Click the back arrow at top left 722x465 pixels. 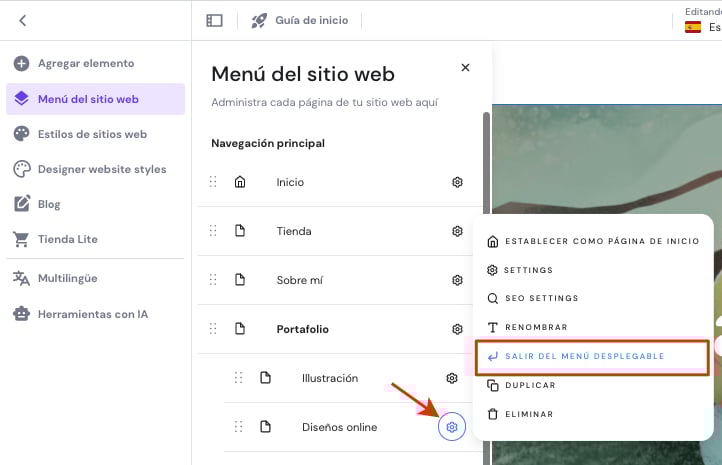pyautogui.click(x=22, y=20)
